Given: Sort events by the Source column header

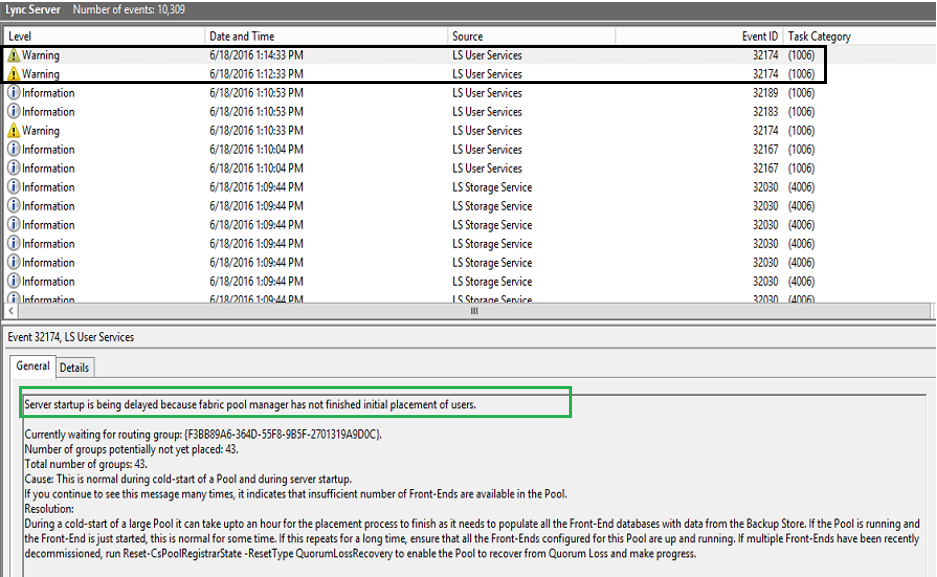Looking at the screenshot, I should (x=531, y=36).
